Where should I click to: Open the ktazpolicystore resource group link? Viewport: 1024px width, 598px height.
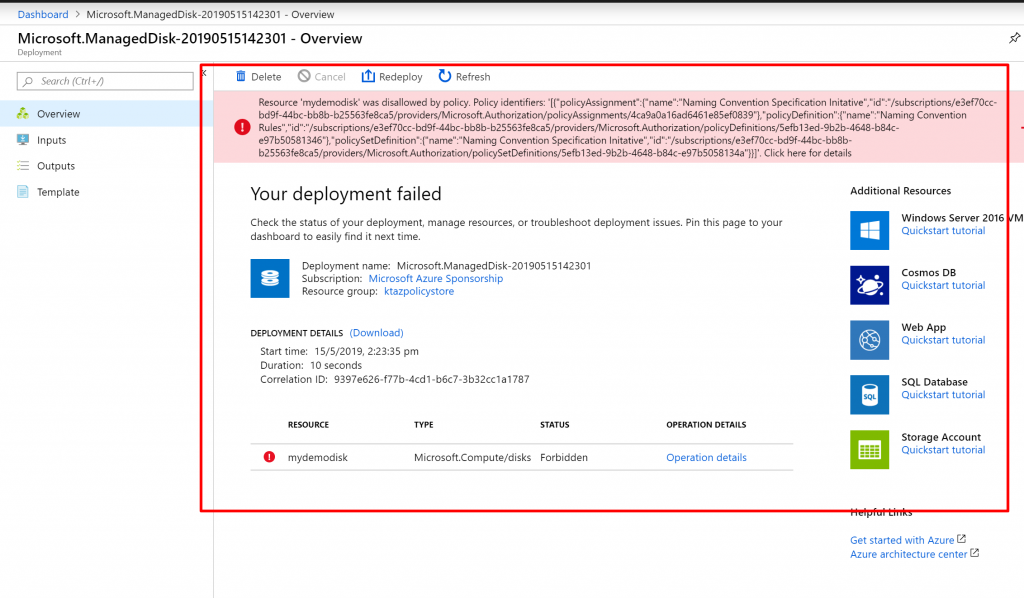point(419,292)
